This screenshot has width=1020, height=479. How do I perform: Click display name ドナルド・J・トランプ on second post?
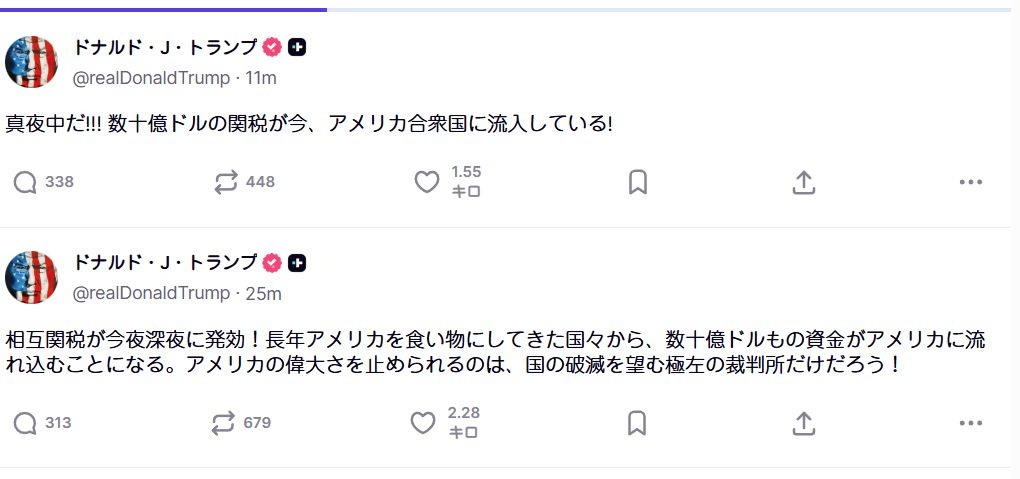coord(165,262)
